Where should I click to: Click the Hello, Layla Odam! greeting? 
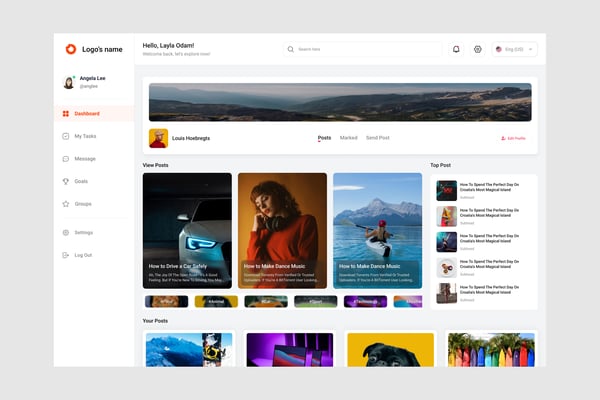[x=168, y=46]
